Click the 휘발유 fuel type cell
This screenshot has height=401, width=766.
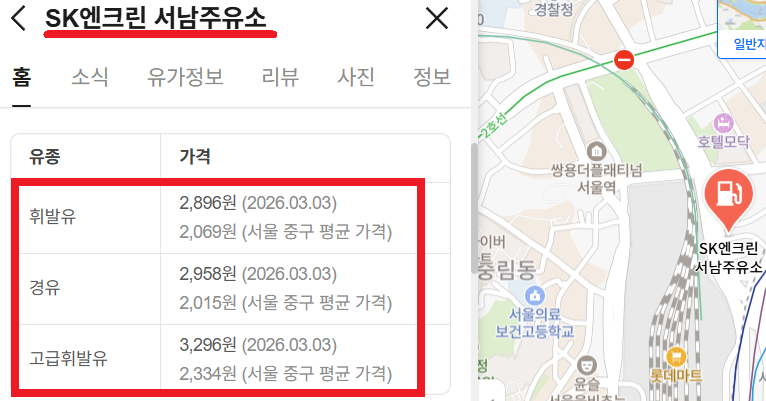pos(86,217)
